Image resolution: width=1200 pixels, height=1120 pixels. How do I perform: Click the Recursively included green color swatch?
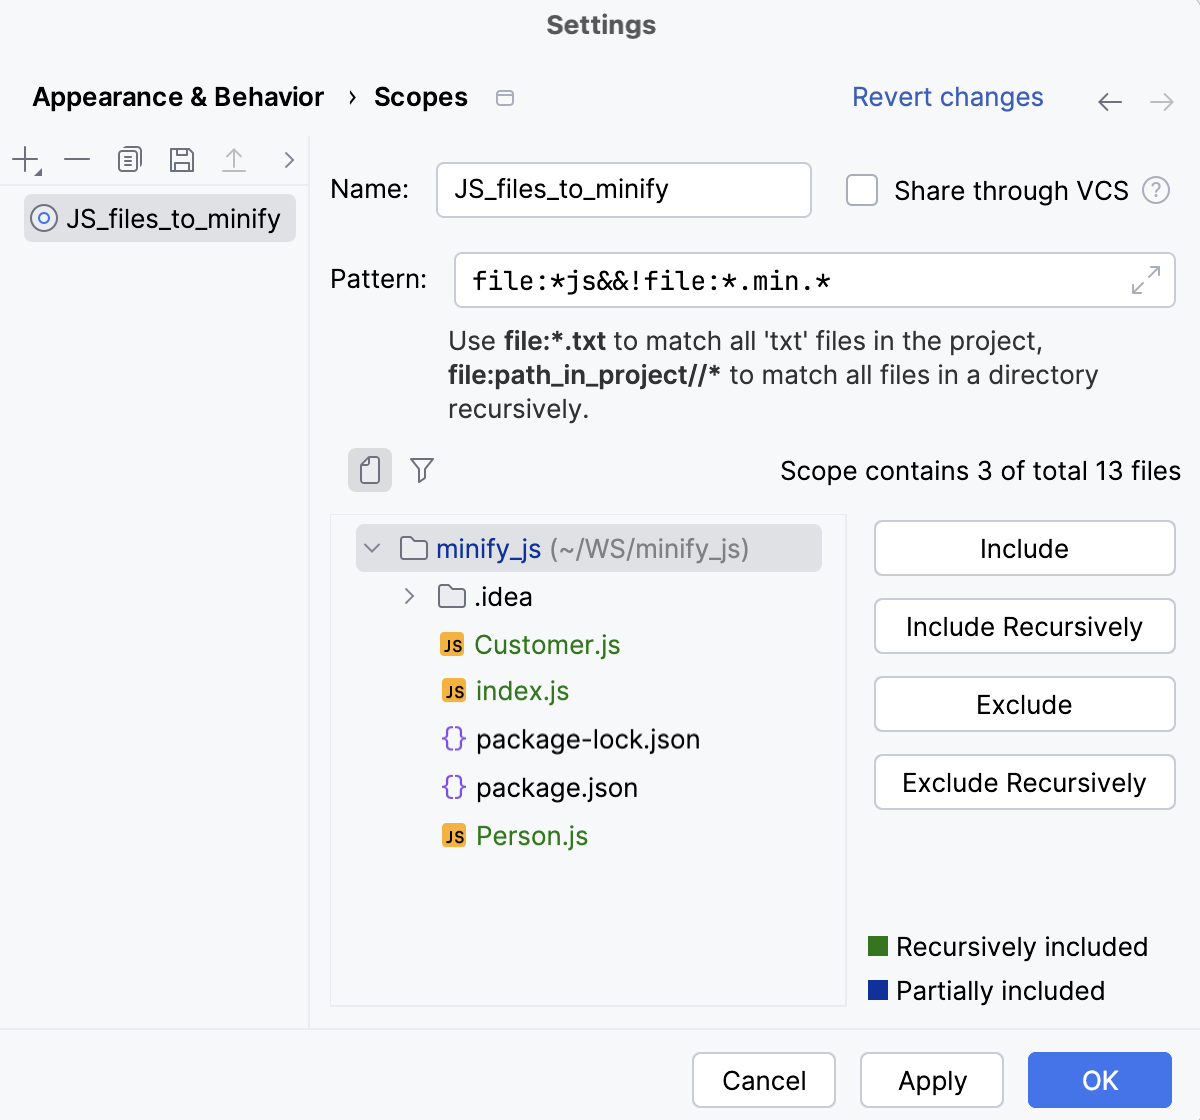[876, 946]
